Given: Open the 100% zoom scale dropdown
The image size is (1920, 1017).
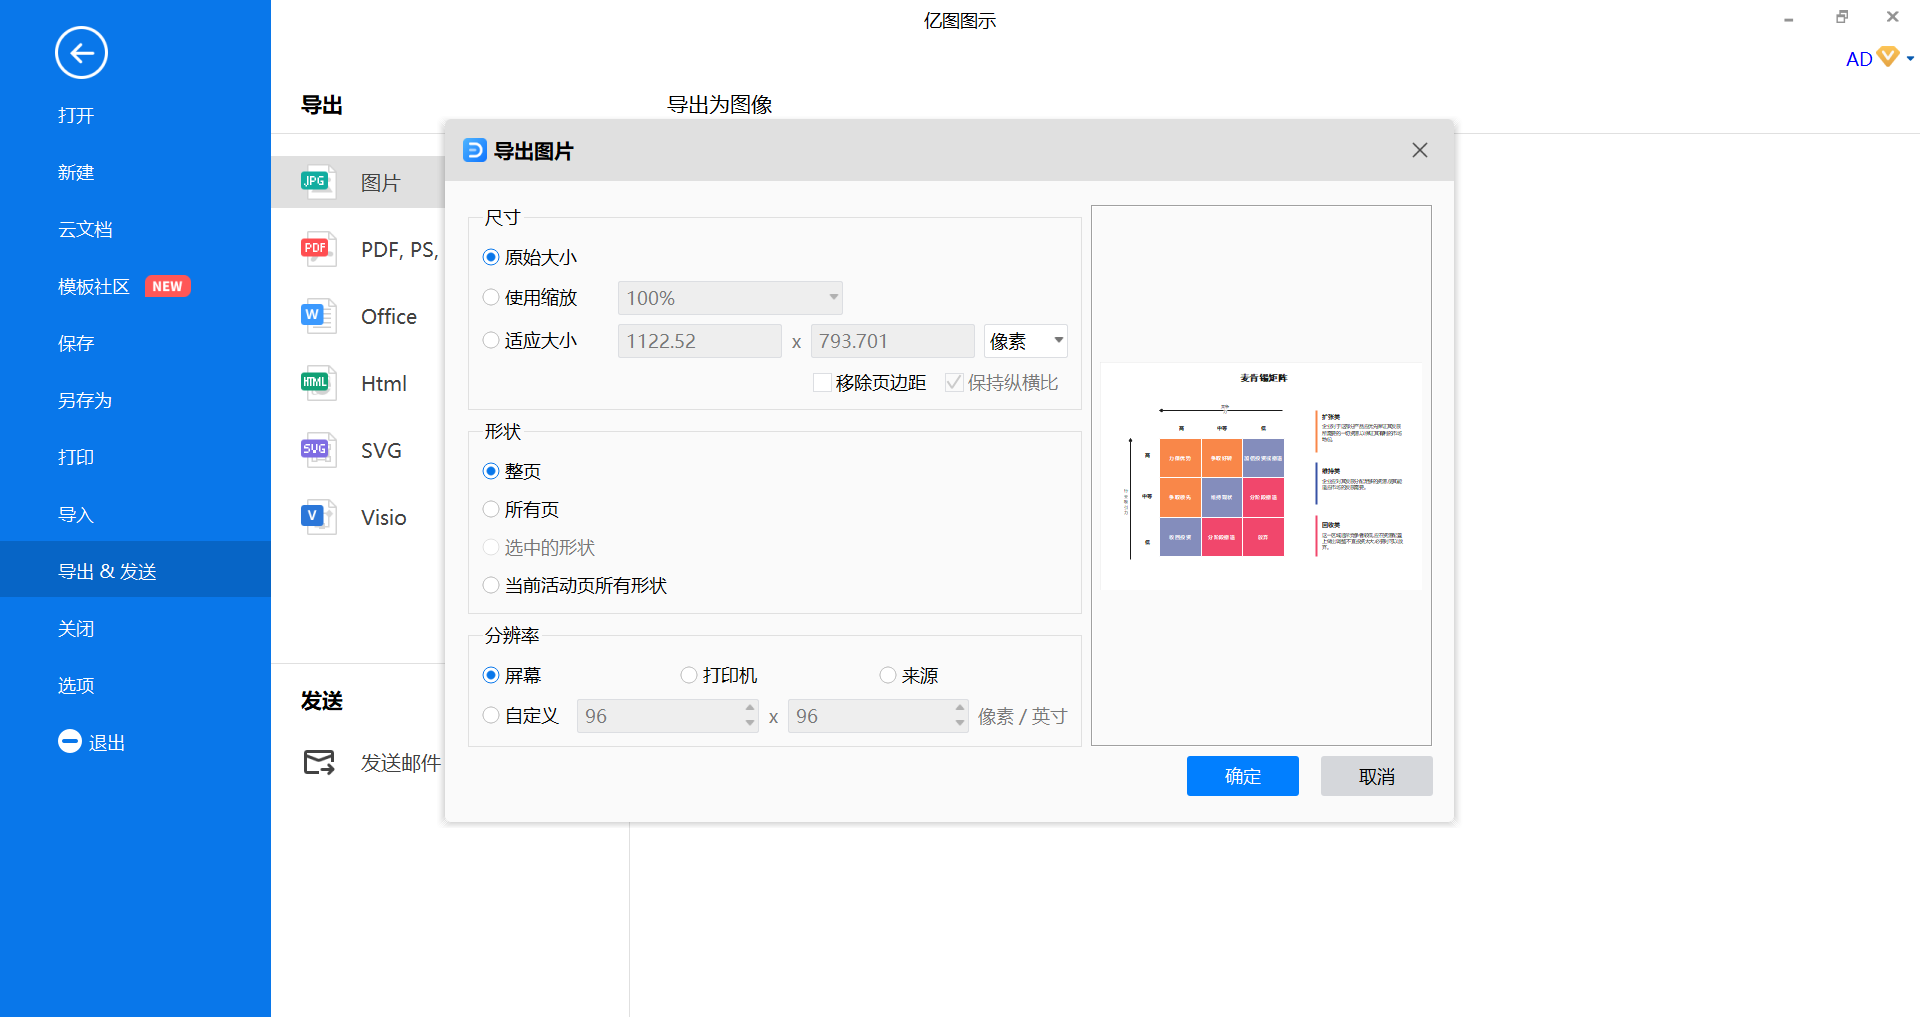Looking at the screenshot, I should click(730, 298).
